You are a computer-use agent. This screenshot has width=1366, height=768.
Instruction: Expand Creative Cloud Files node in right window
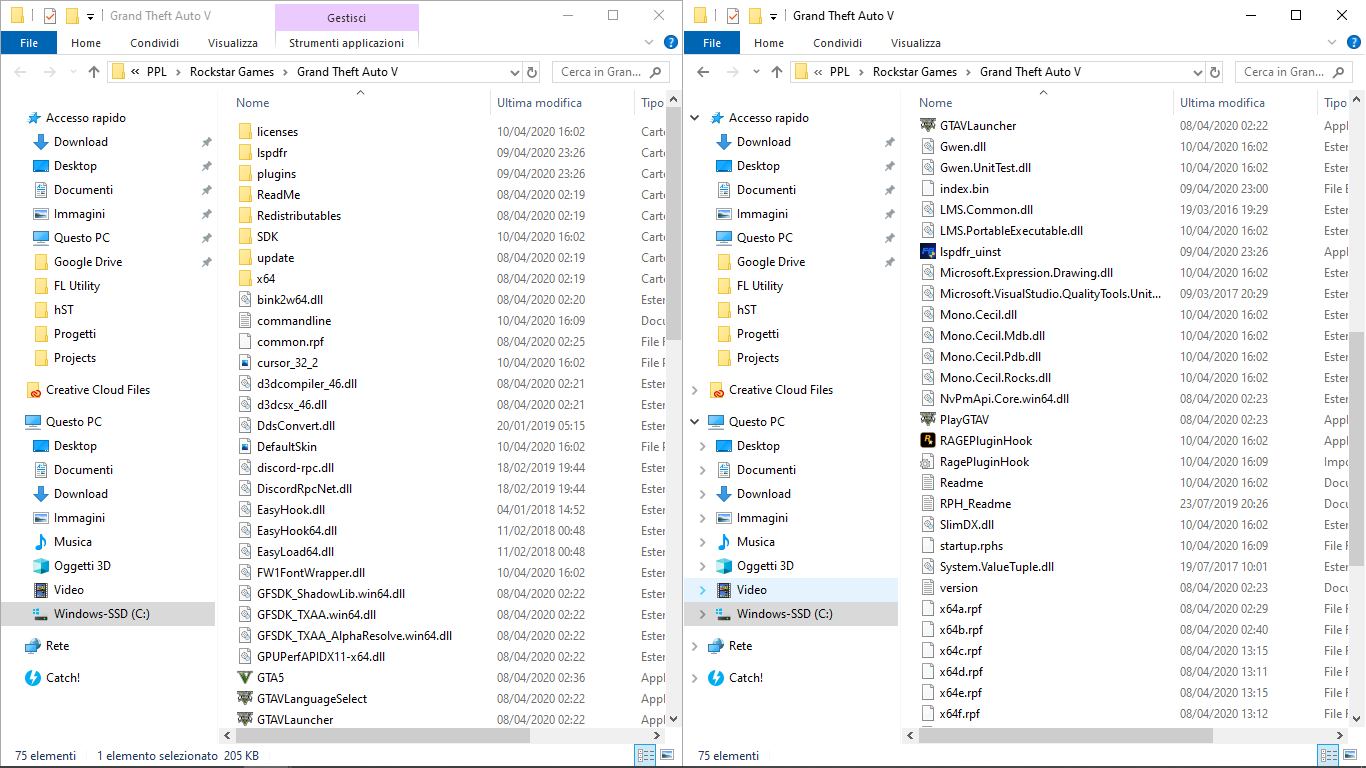696,390
